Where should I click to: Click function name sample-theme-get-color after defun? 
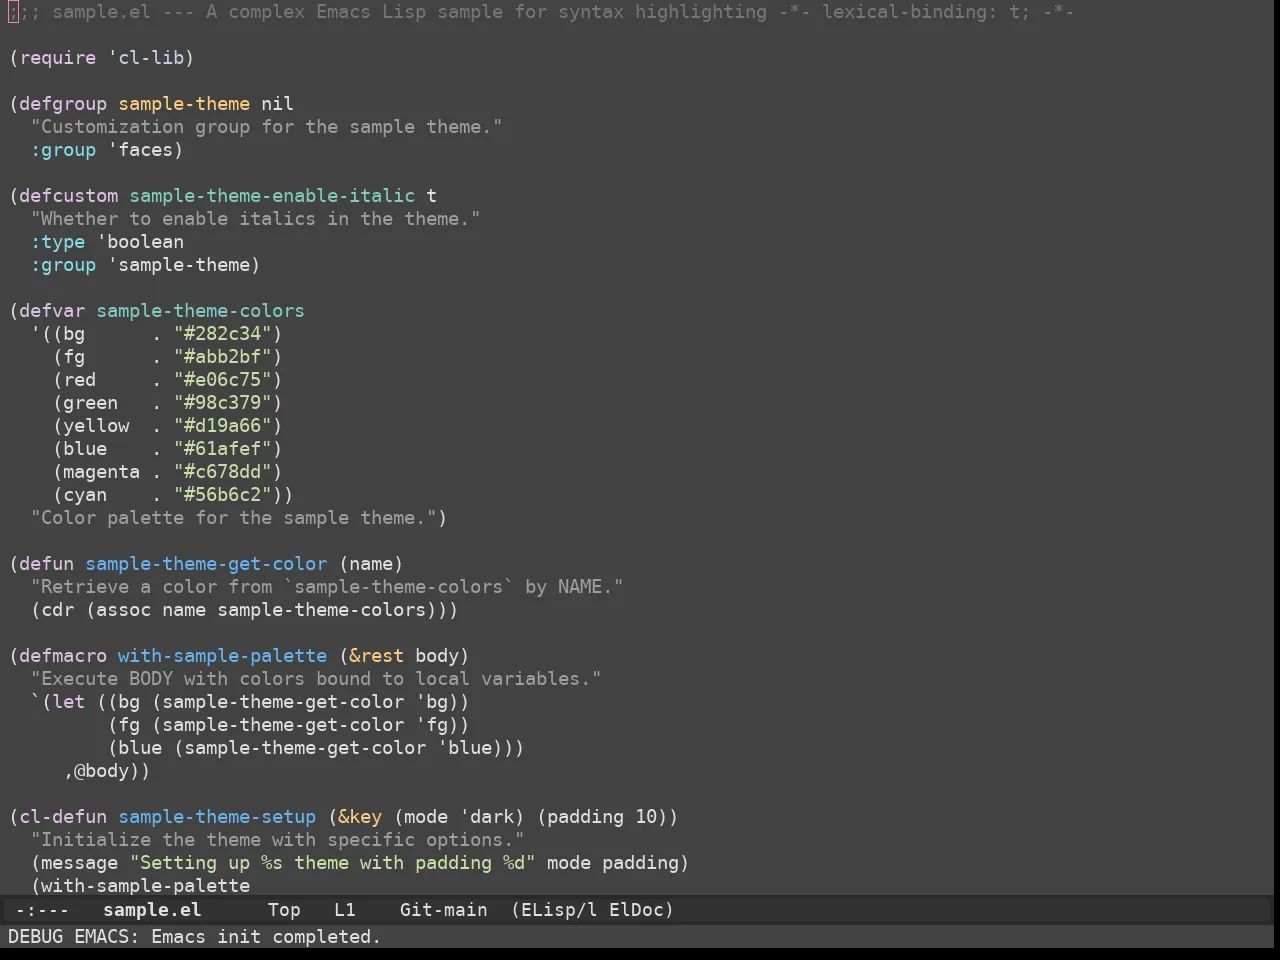click(x=206, y=564)
